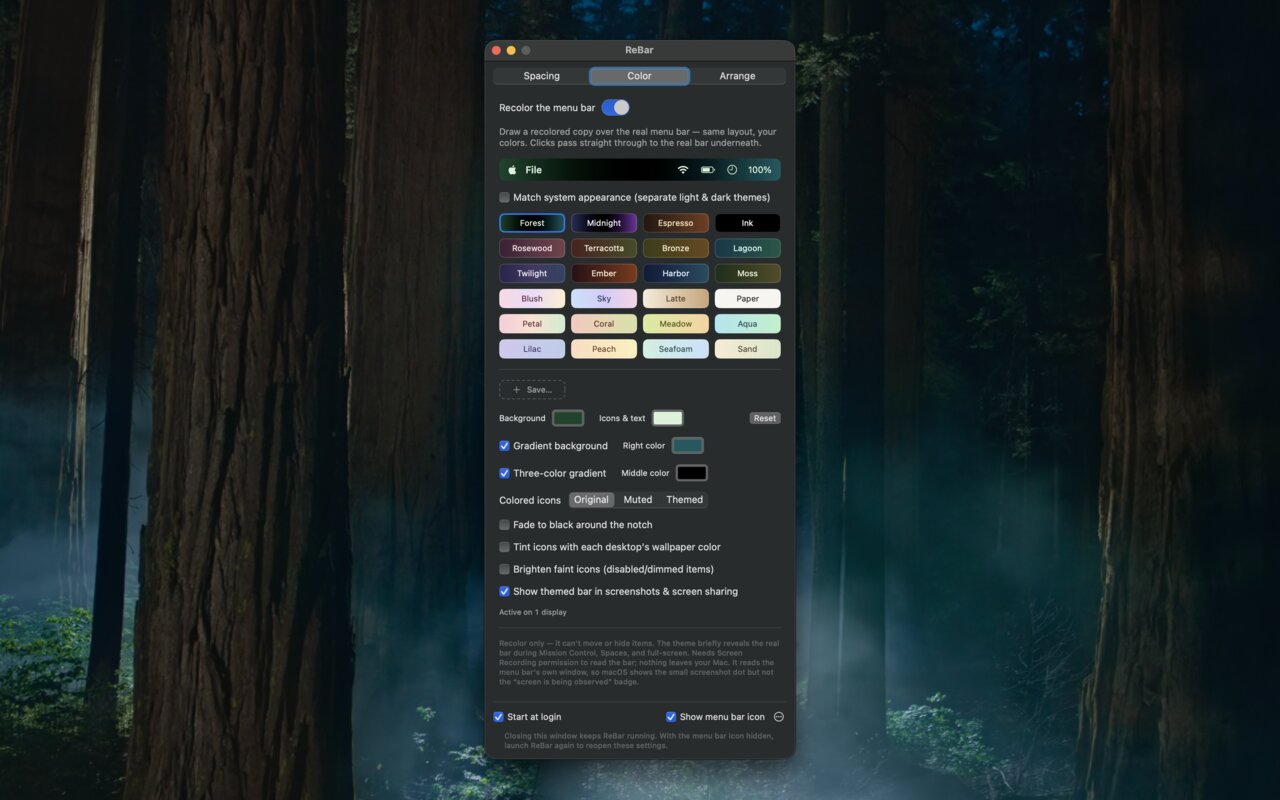This screenshot has height=800, width=1280.
Task: Apply the Moss theme preset
Action: [x=748, y=273]
